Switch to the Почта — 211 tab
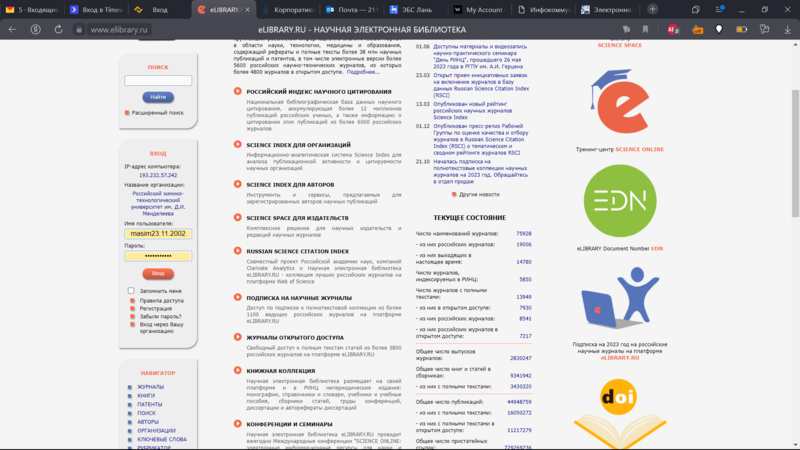Viewport: 800px width, 450px height. tap(353, 10)
